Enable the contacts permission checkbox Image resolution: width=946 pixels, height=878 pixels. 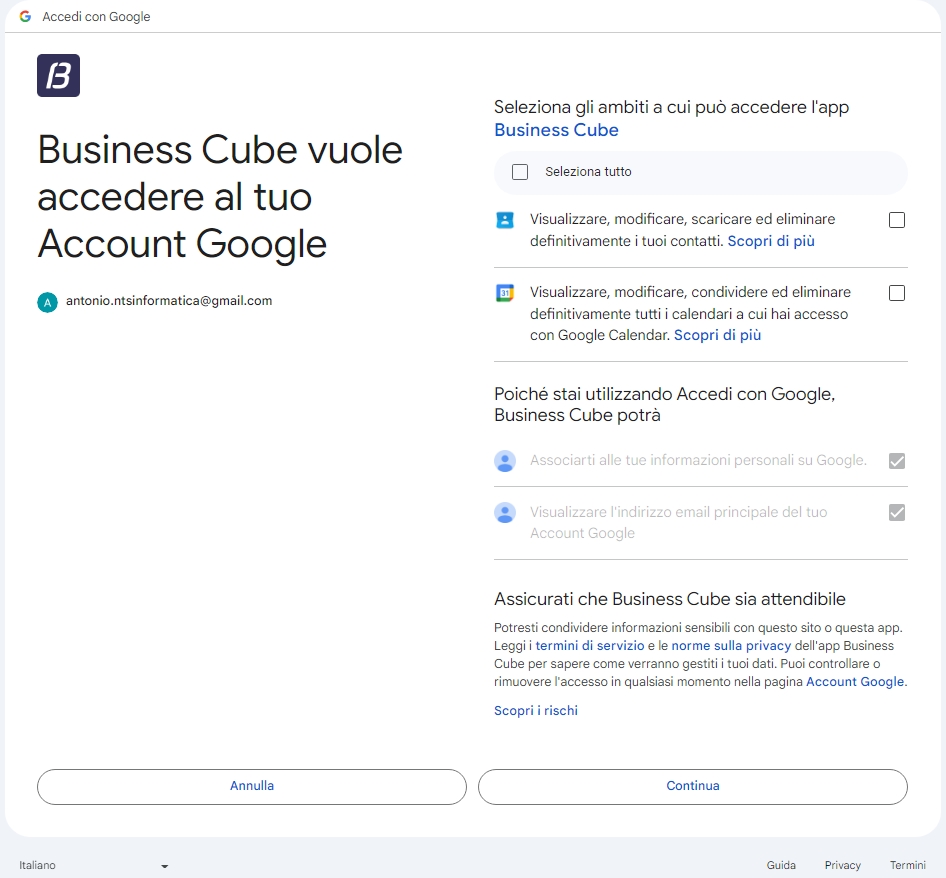(x=897, y=220)
